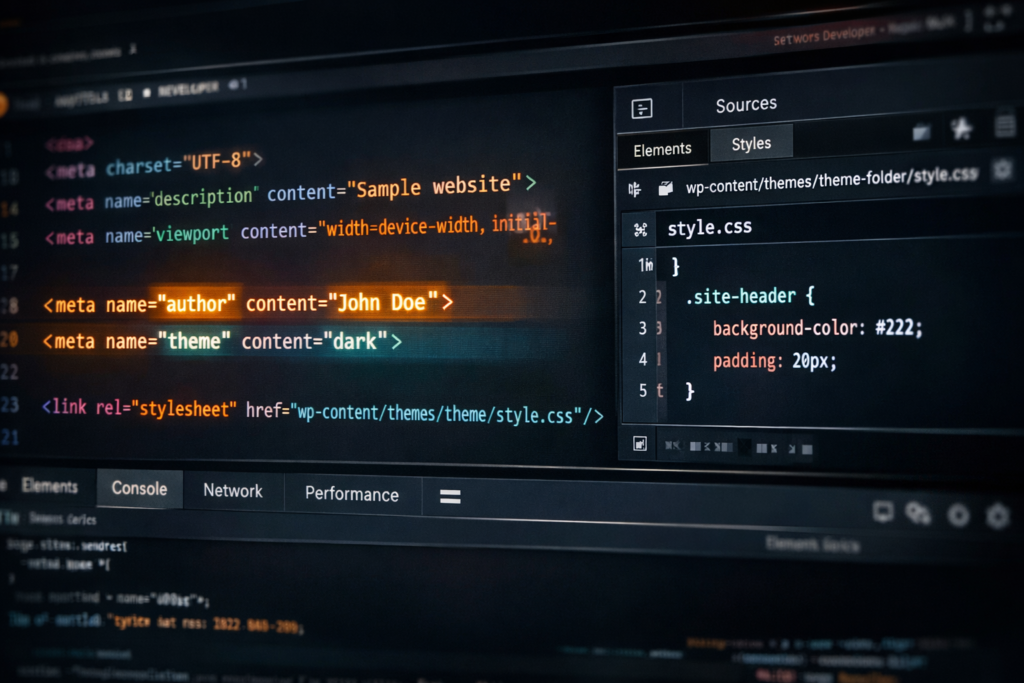The height and width of the screenshot is (683, 1024).
Task: Click the small square icon below CSS editor
Action: pyautogui.click(x=639, y=443)
